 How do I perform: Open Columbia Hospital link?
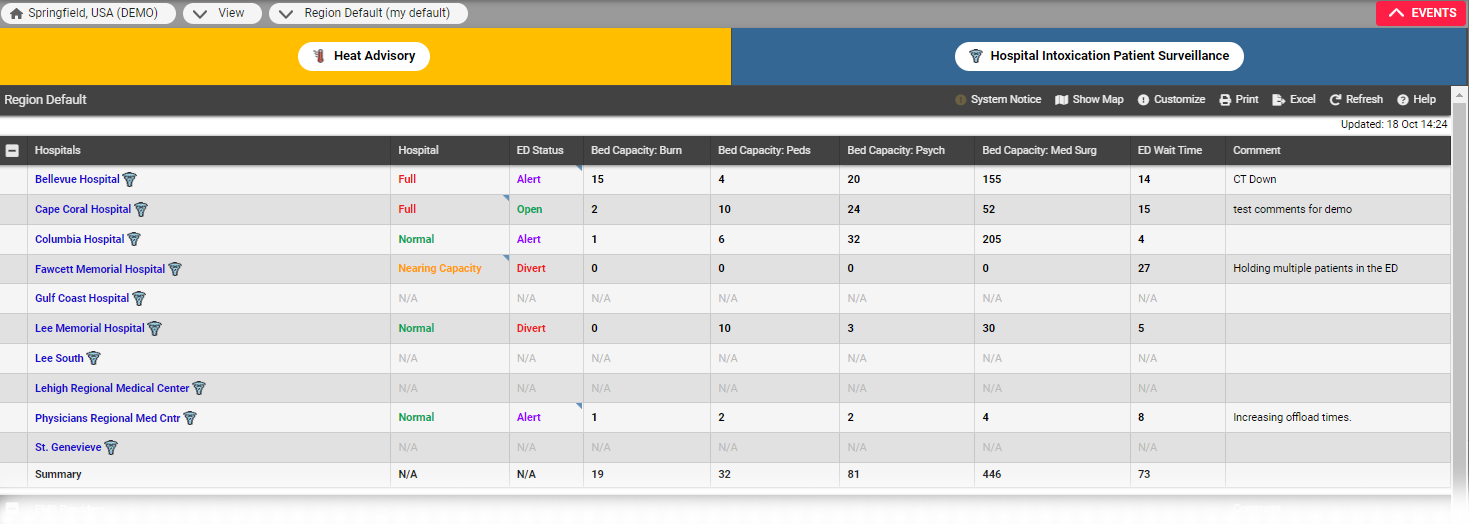(x=80, y=240)
